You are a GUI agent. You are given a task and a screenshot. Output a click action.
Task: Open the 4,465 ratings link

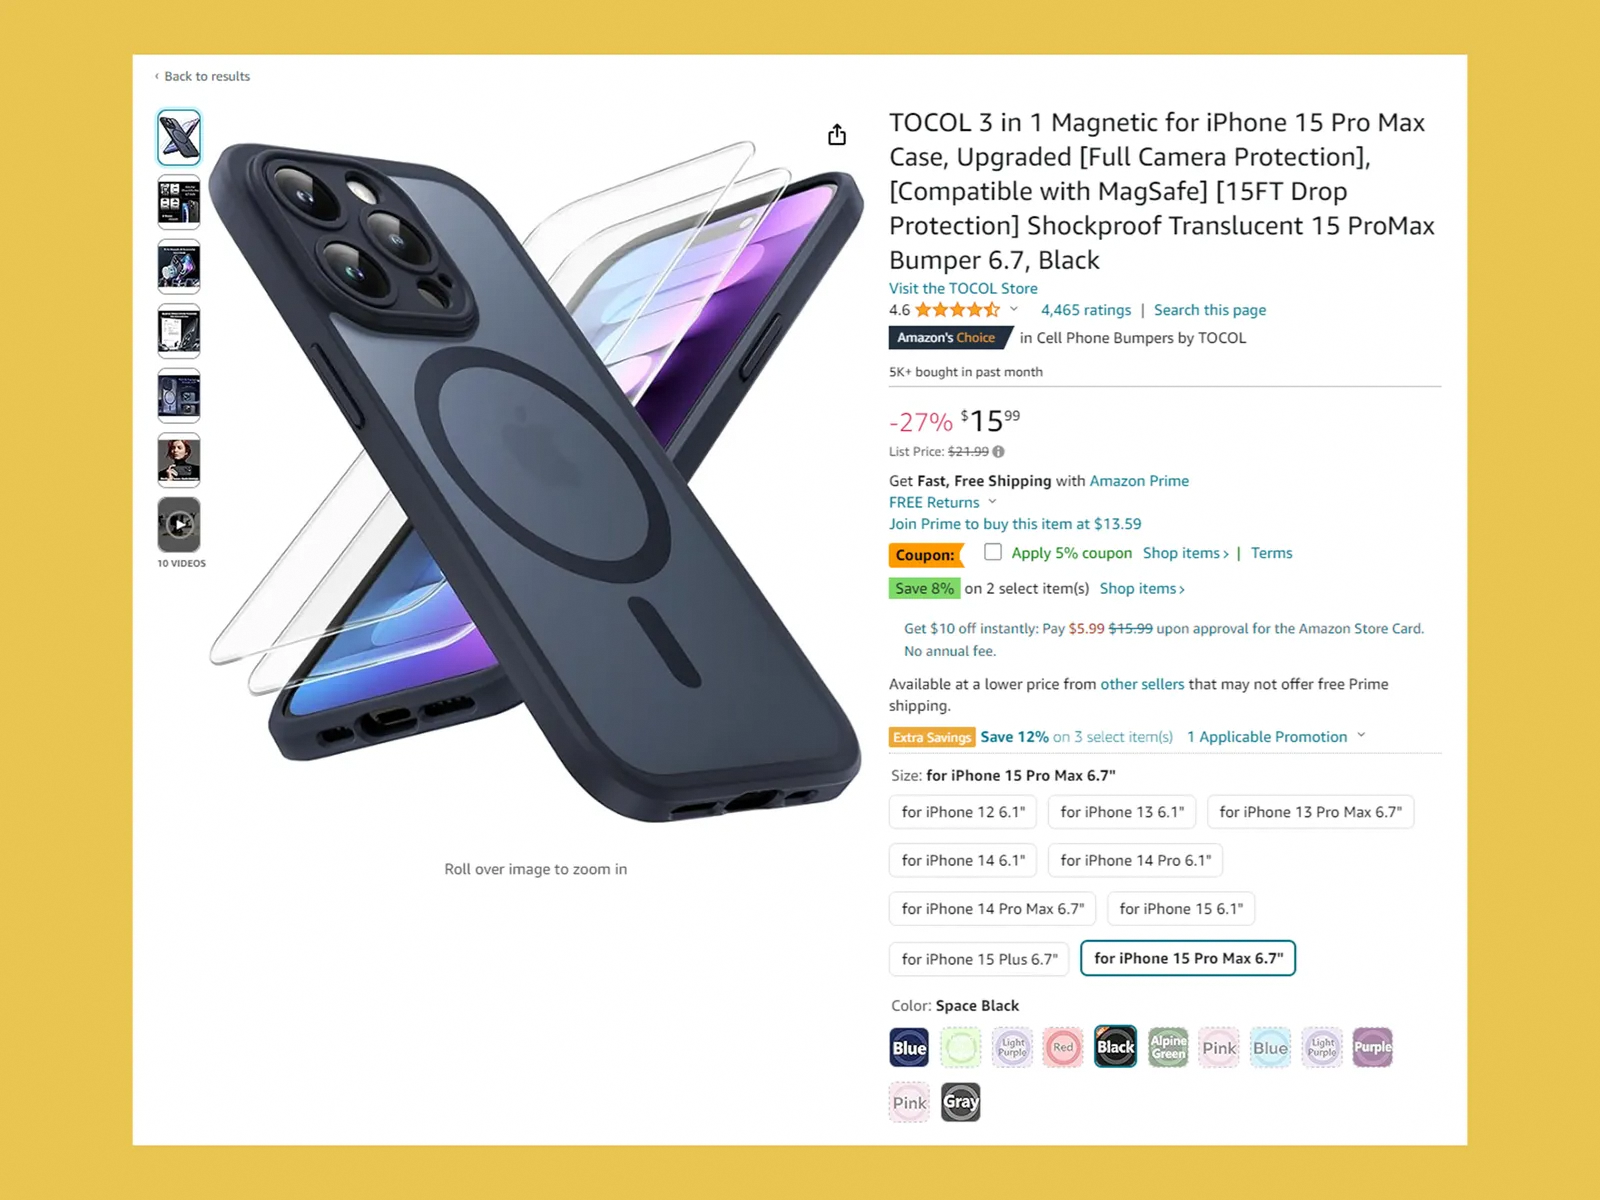1086,310
